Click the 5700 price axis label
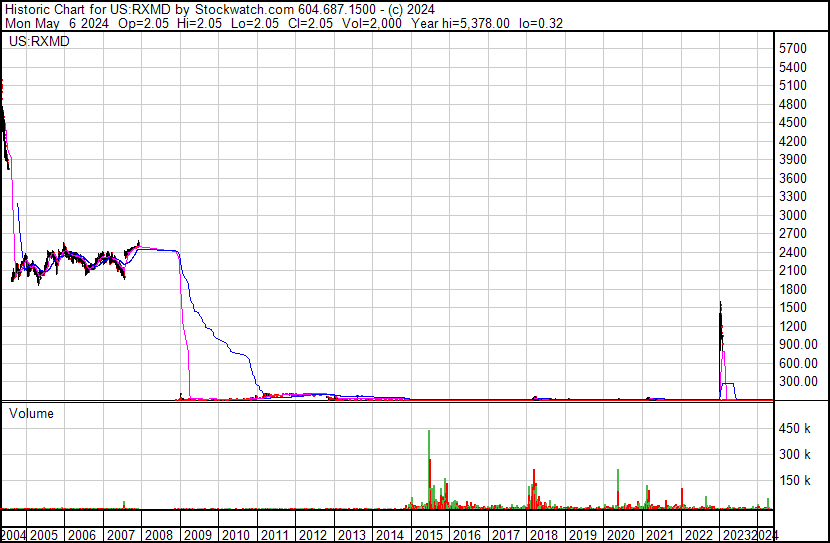Viewport: 830px width, 543px height. point(793,48)
